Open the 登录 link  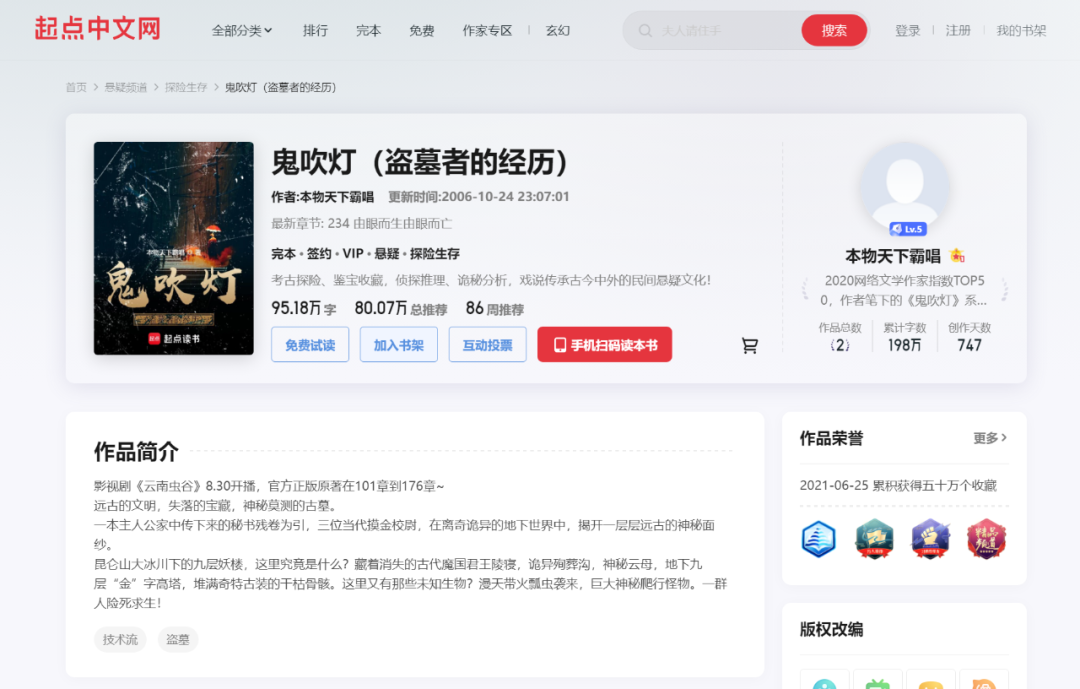point(908,30)
